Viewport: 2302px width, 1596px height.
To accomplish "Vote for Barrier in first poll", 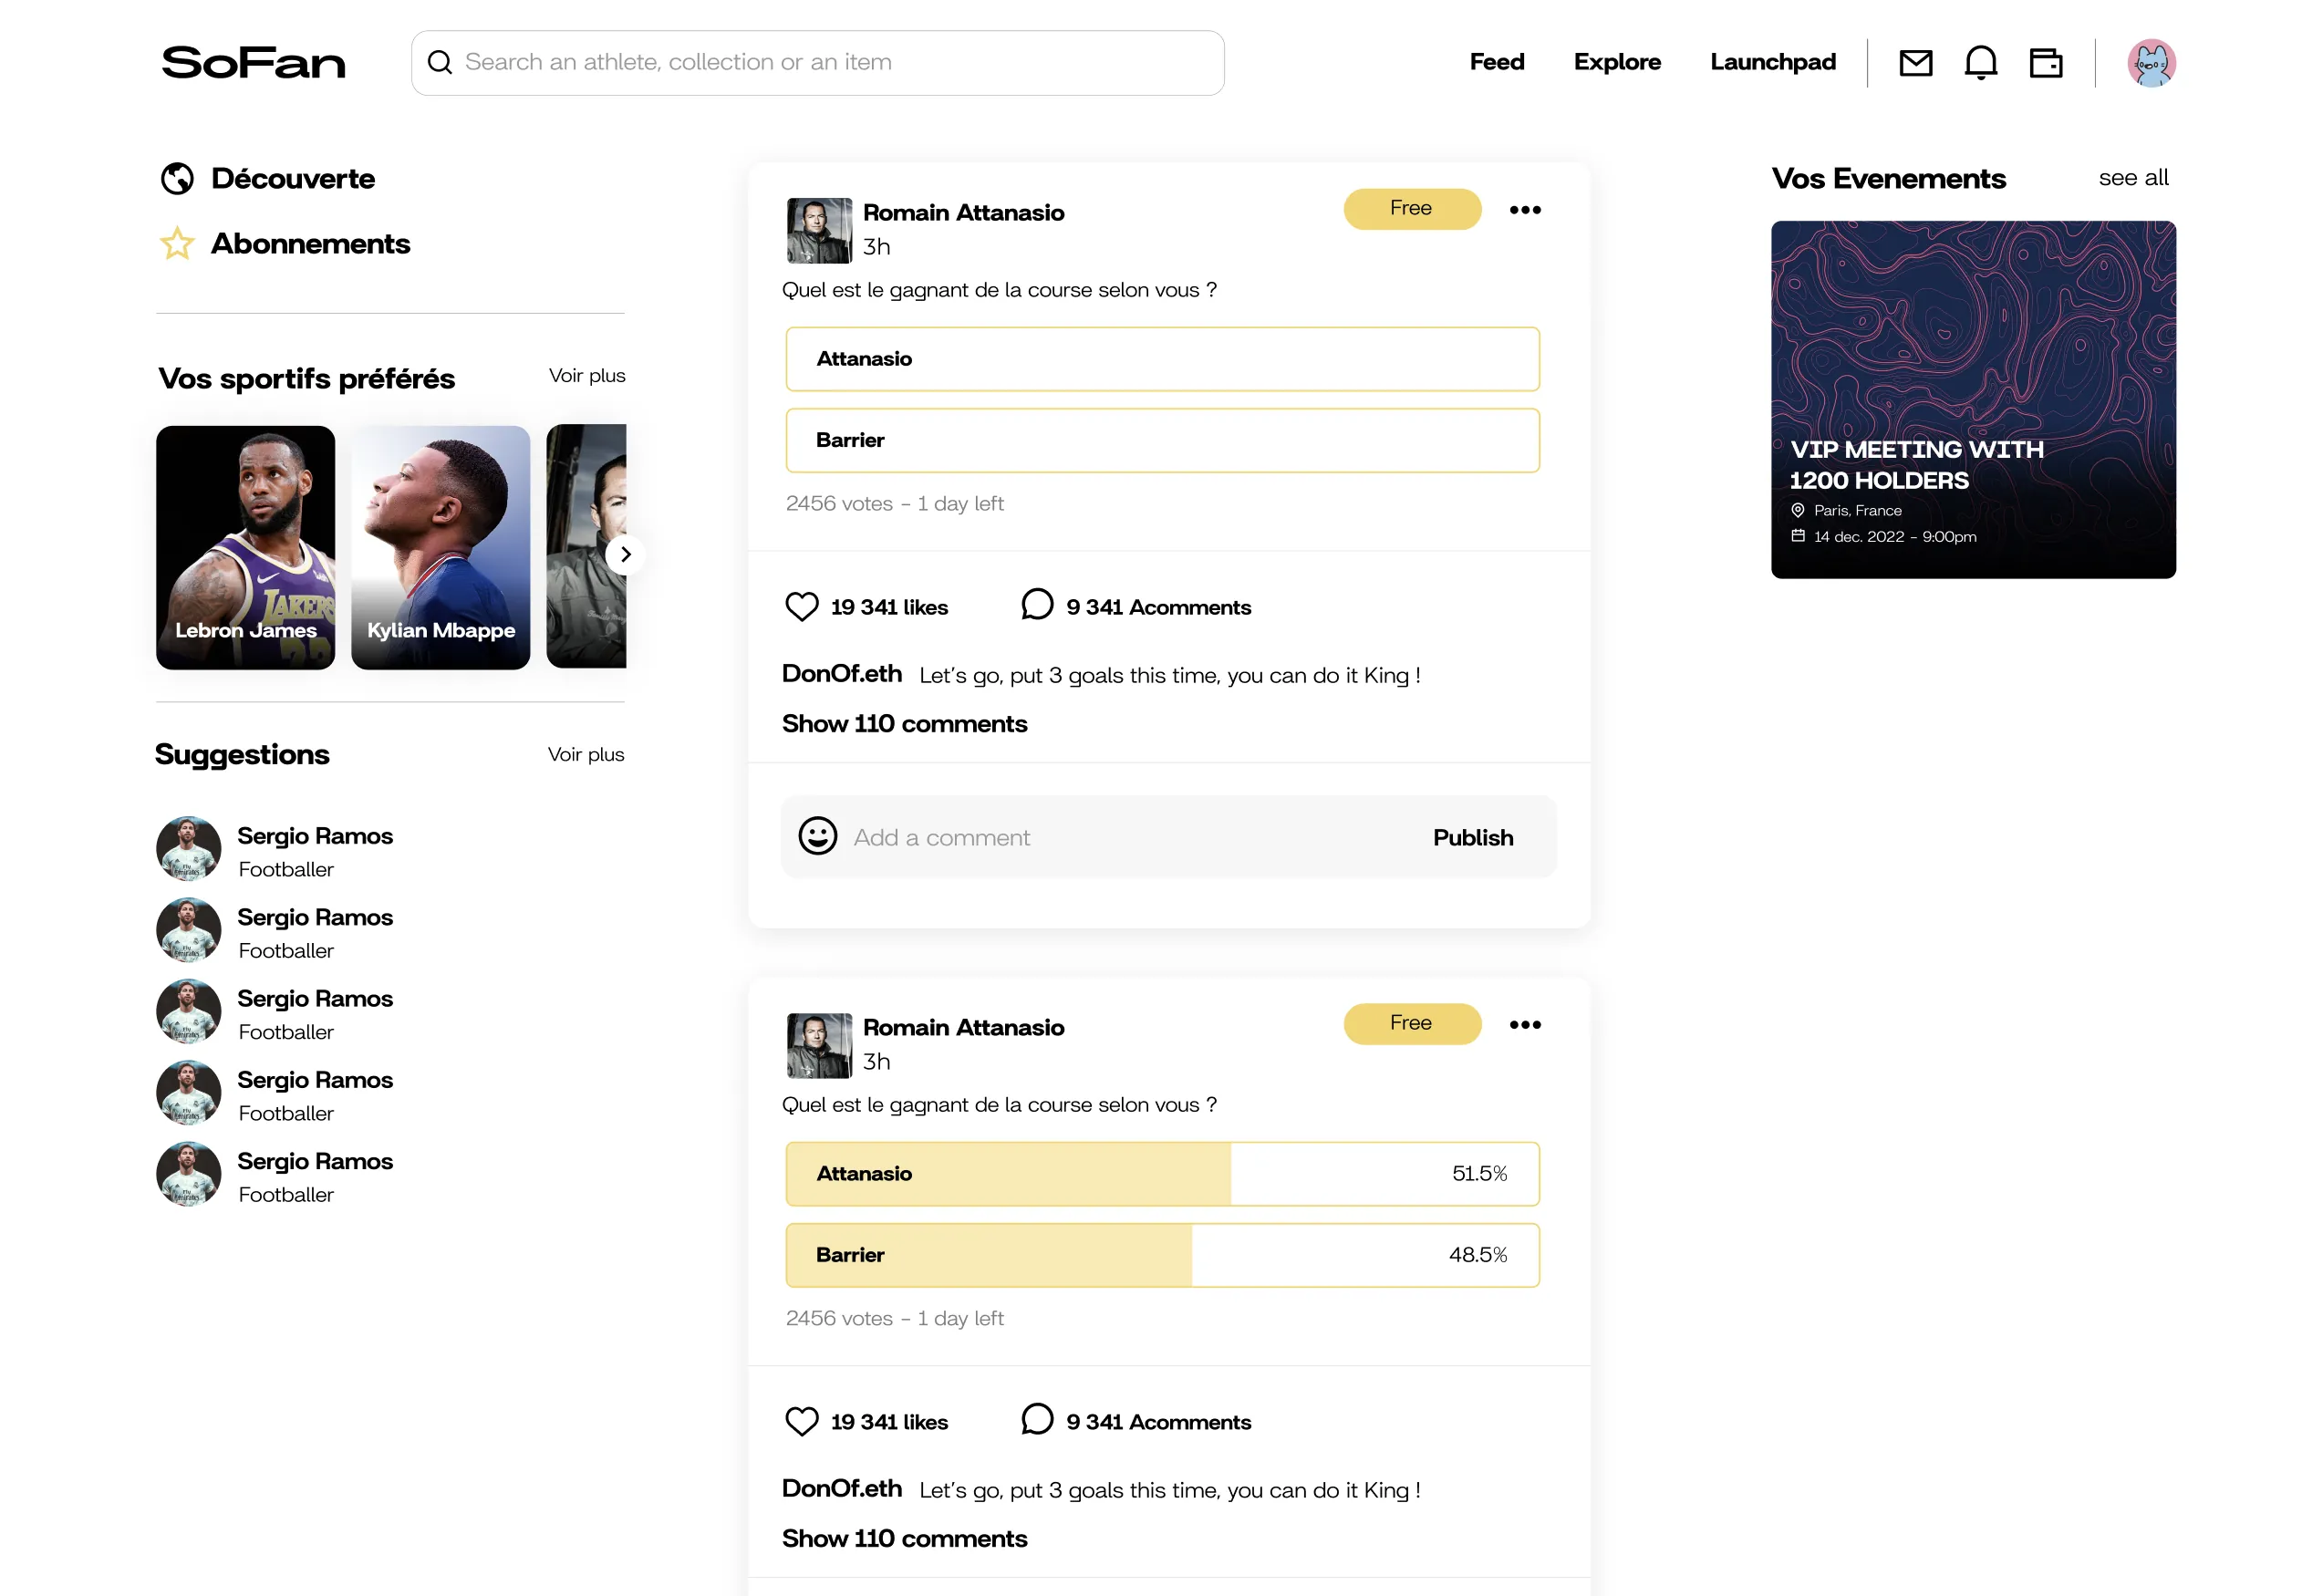I will tap(1162, 440).
